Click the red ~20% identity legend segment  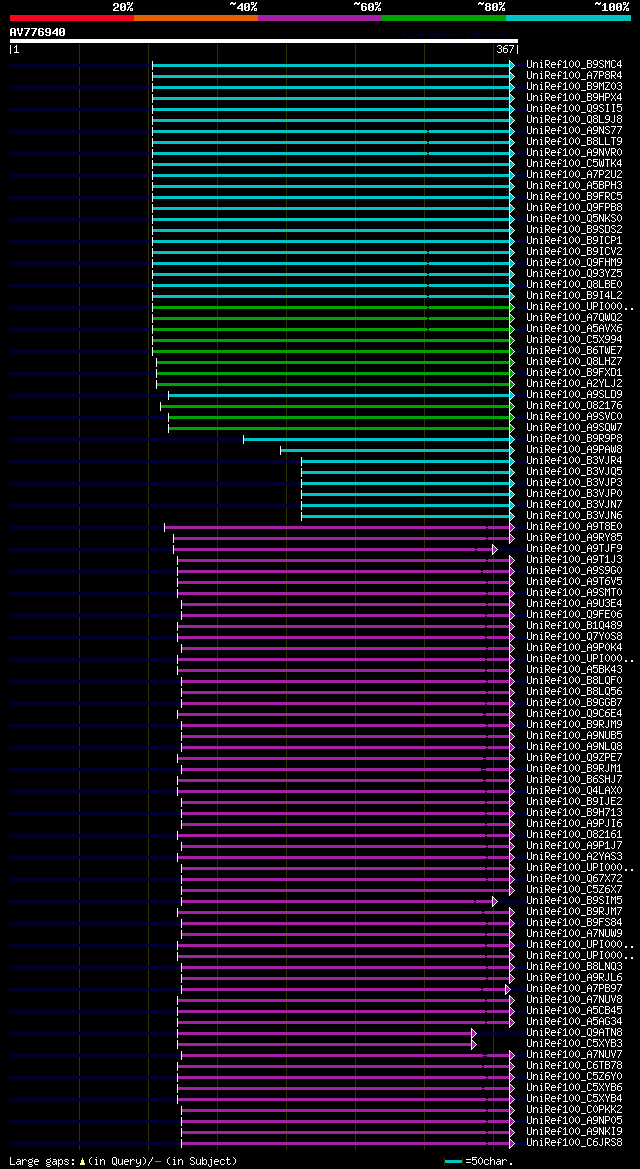(x=72, y=17)
